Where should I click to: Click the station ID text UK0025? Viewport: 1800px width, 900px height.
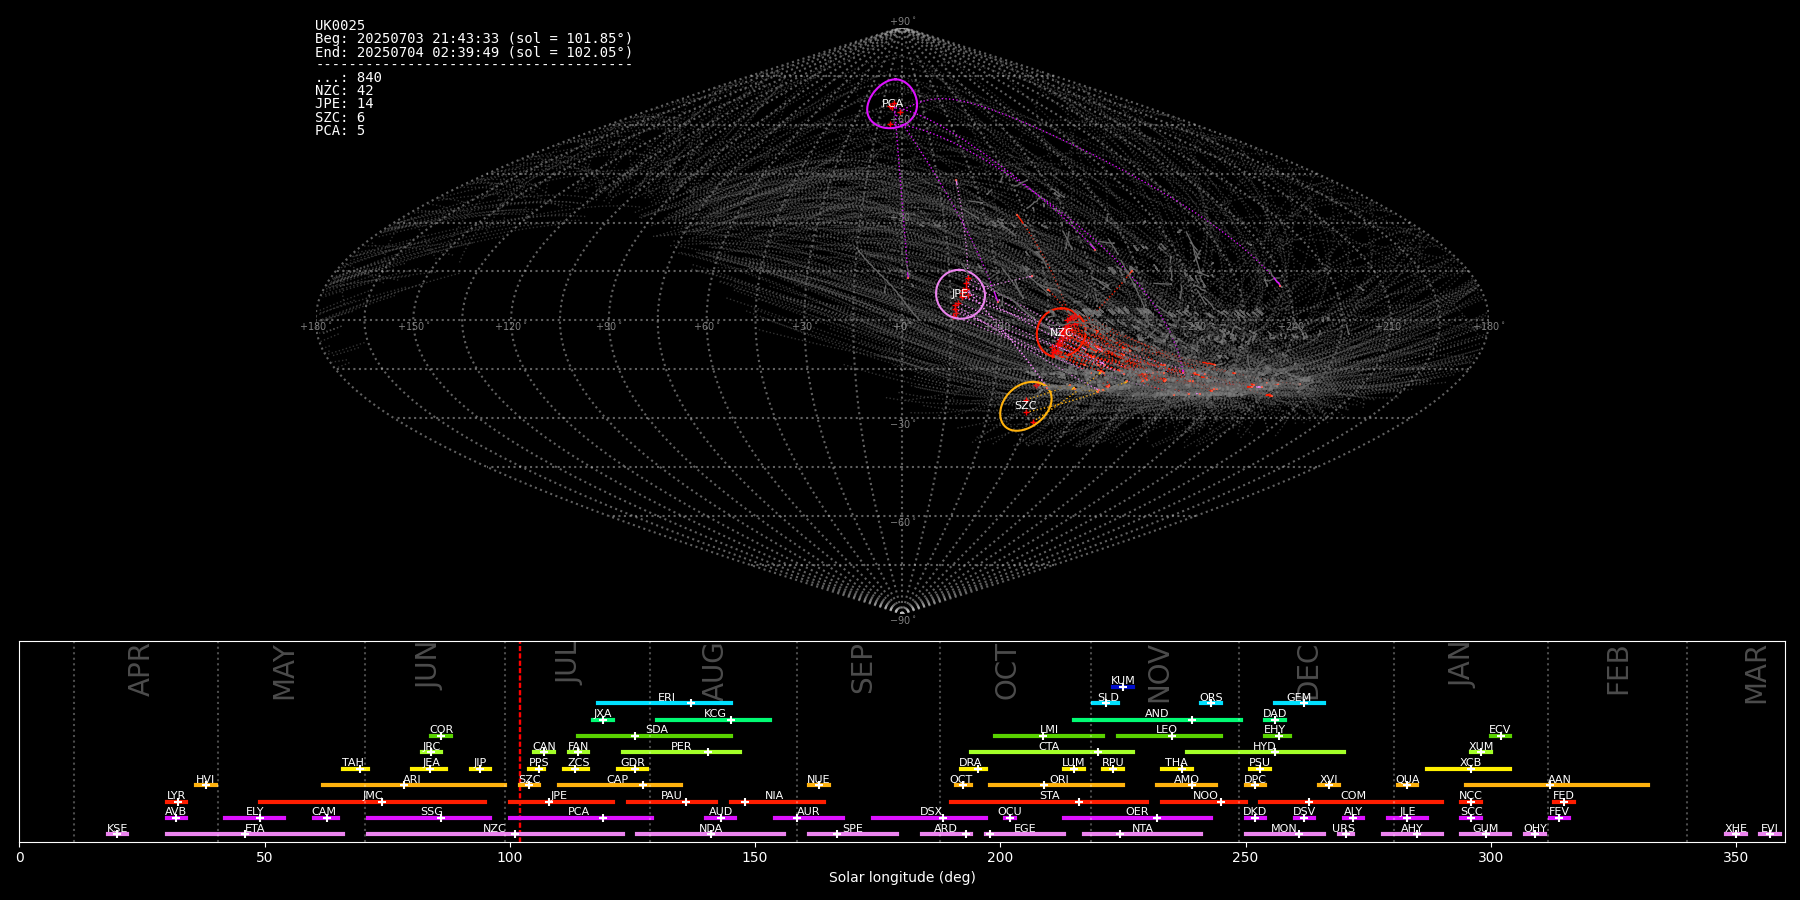click(x=340, y=26)
